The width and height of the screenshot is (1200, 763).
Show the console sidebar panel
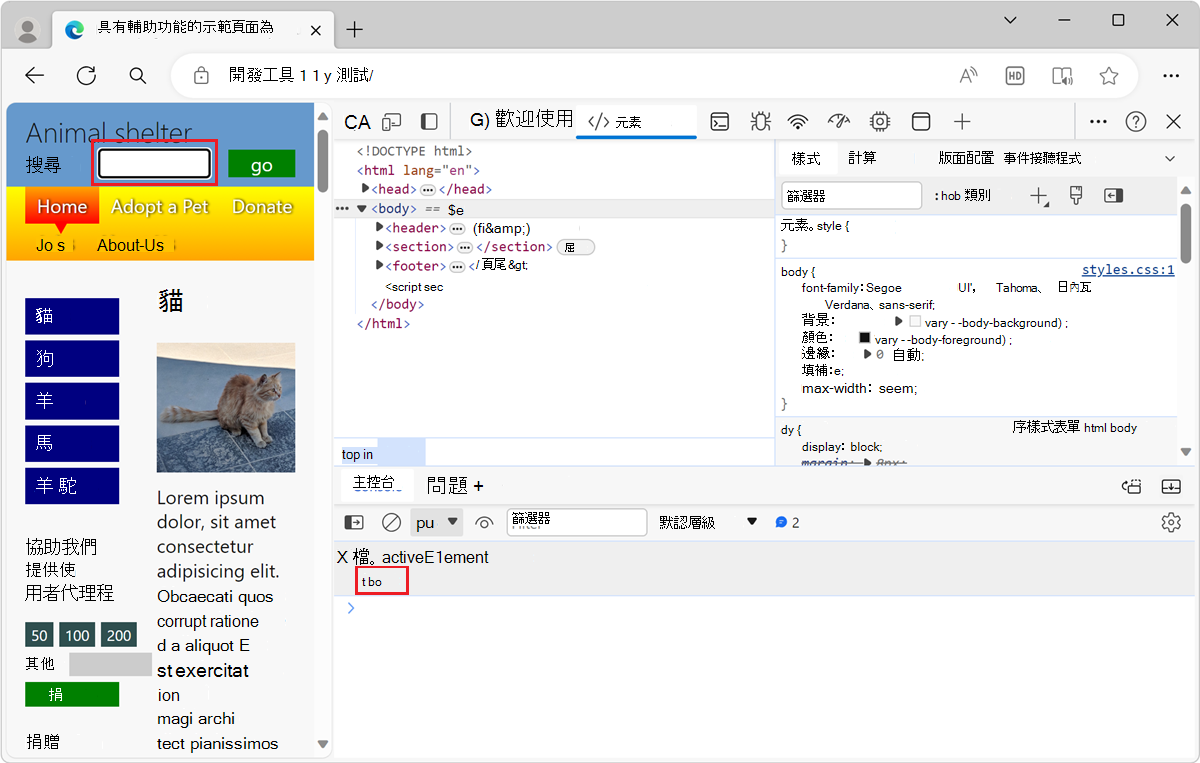click(x=353, y=521)
